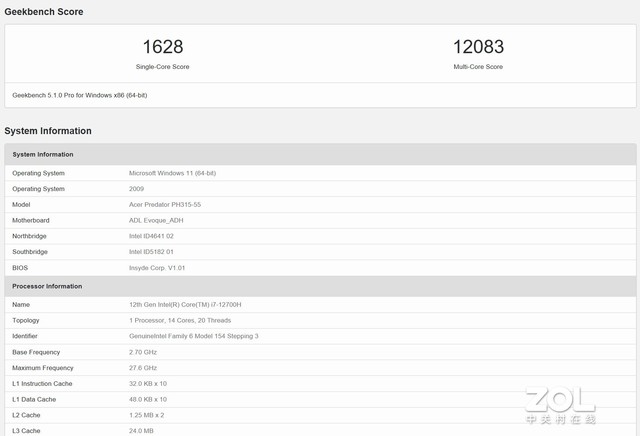Click the BIOS row label
The image size is (640, 436).
20,268
